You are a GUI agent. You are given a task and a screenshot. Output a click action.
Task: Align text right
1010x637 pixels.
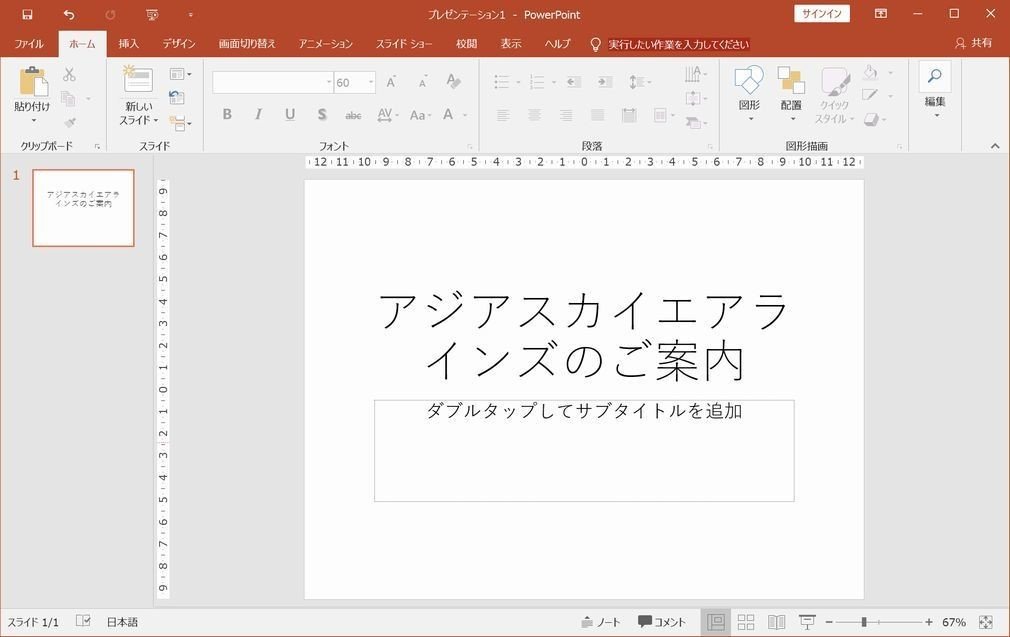pos(566,115)
